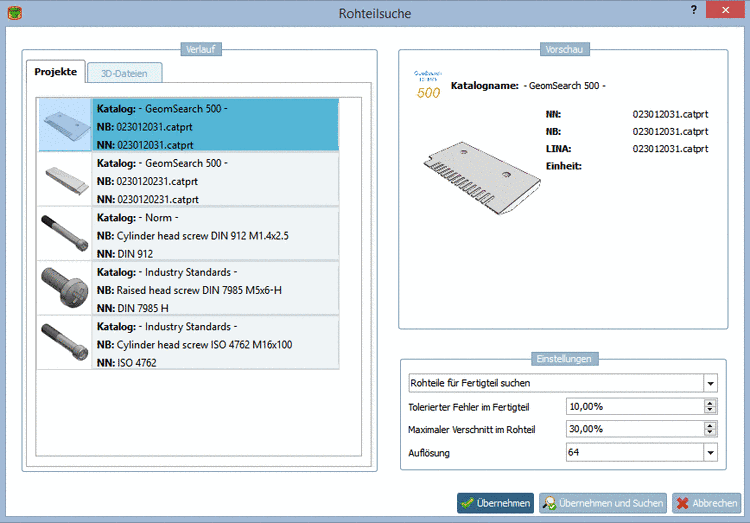
Task: Click the Maximaler Verschnitt im Rohteil value field
Action: coord(635,429)
